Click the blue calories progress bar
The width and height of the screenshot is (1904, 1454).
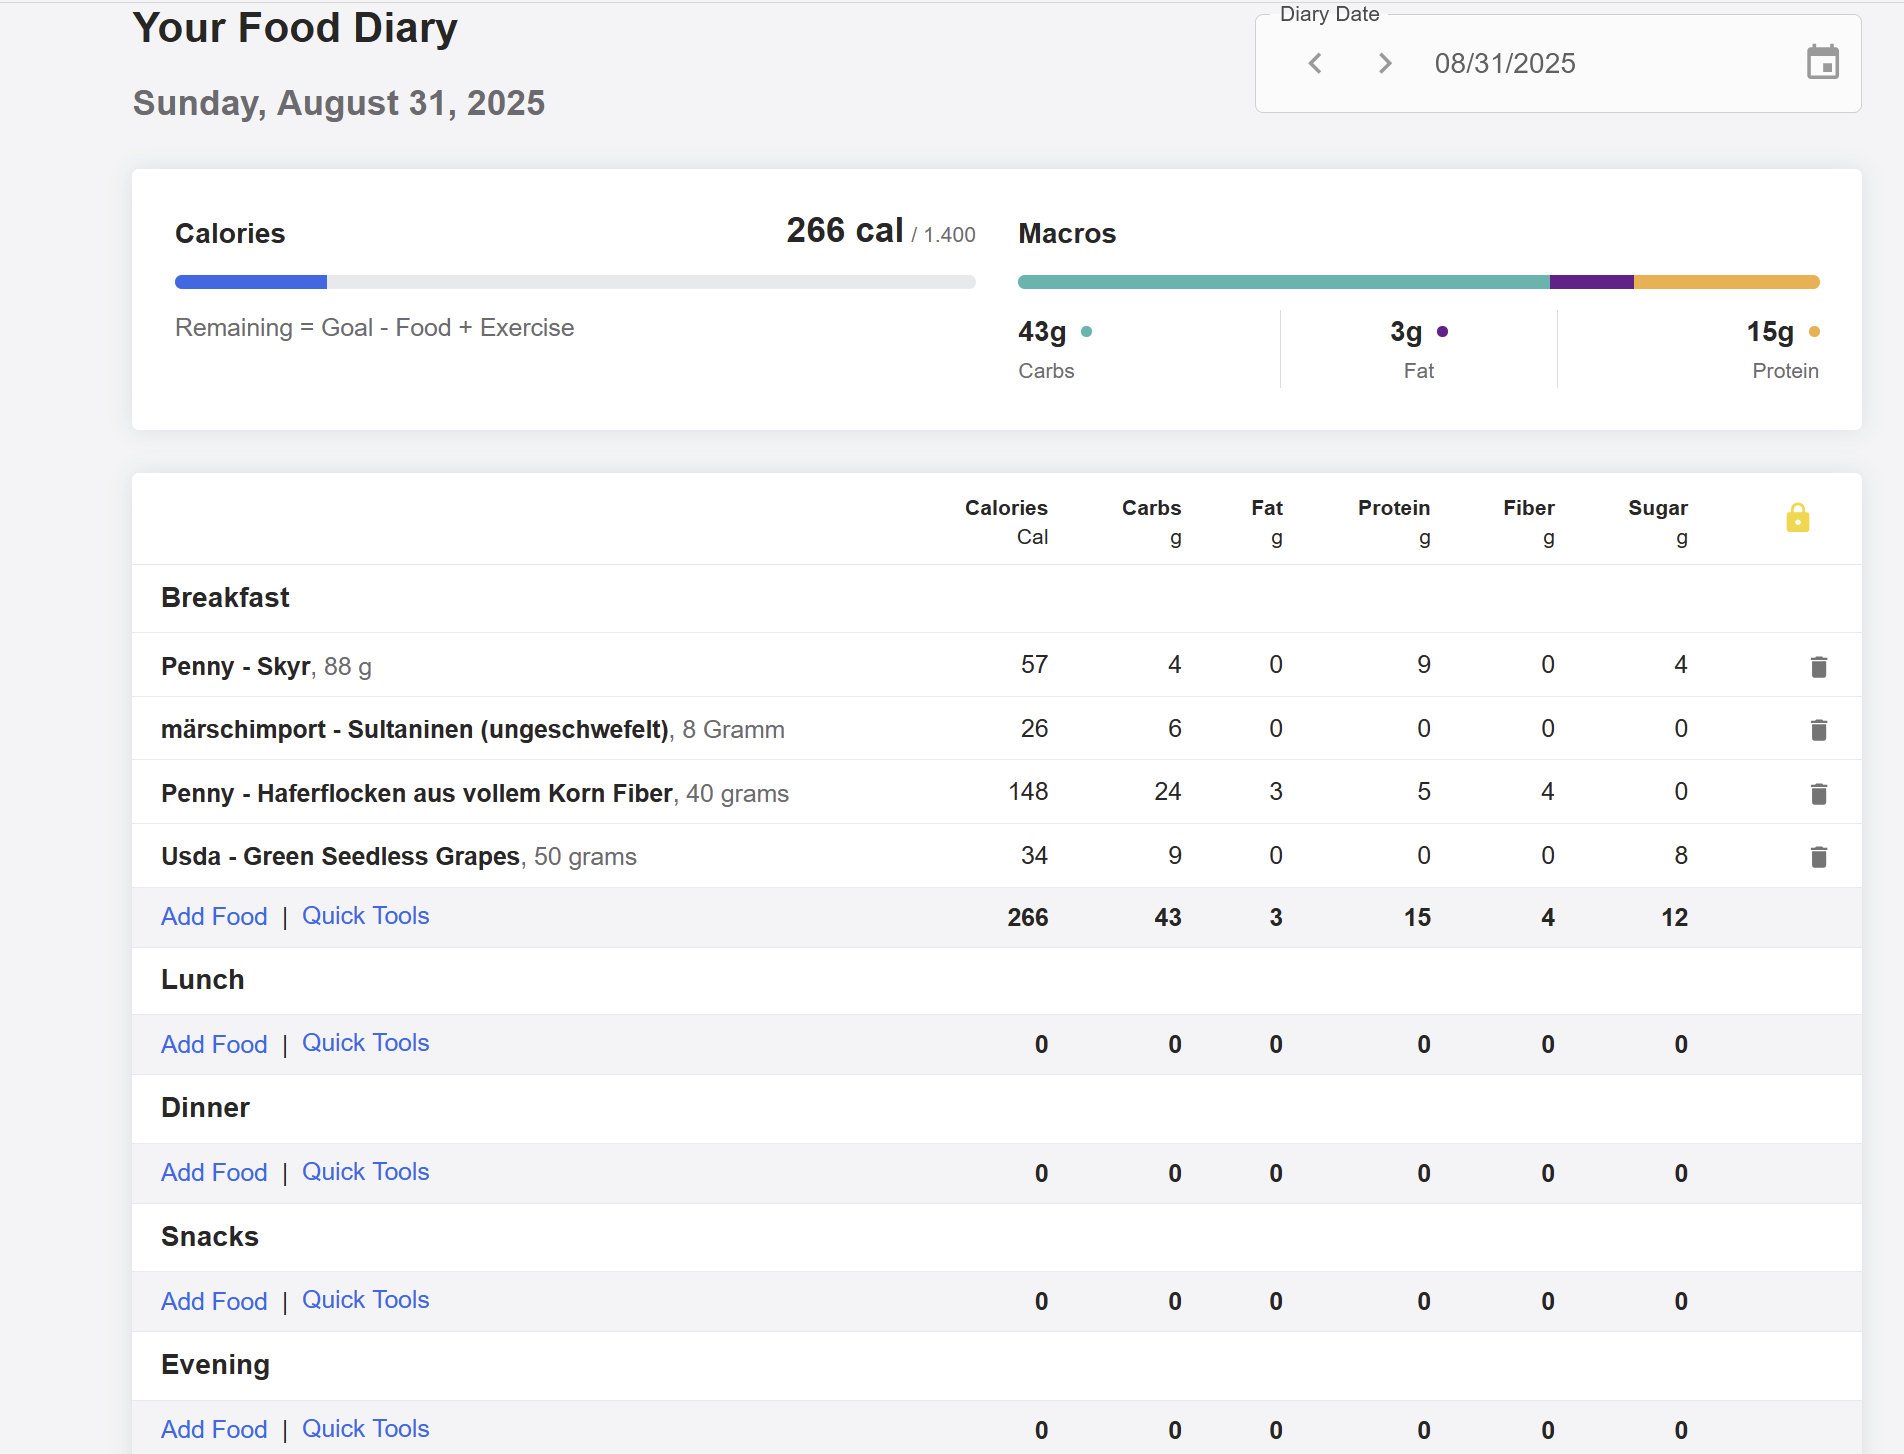[251, 282]
